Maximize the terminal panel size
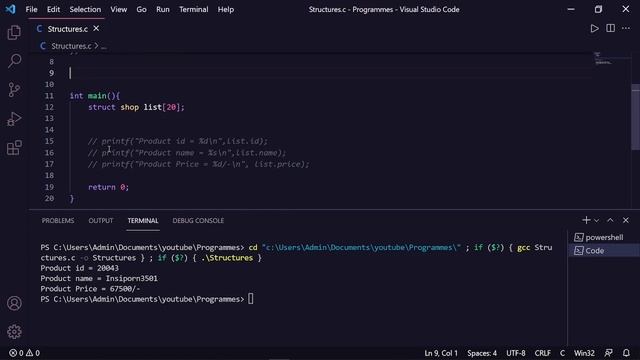 coord(610,220)
